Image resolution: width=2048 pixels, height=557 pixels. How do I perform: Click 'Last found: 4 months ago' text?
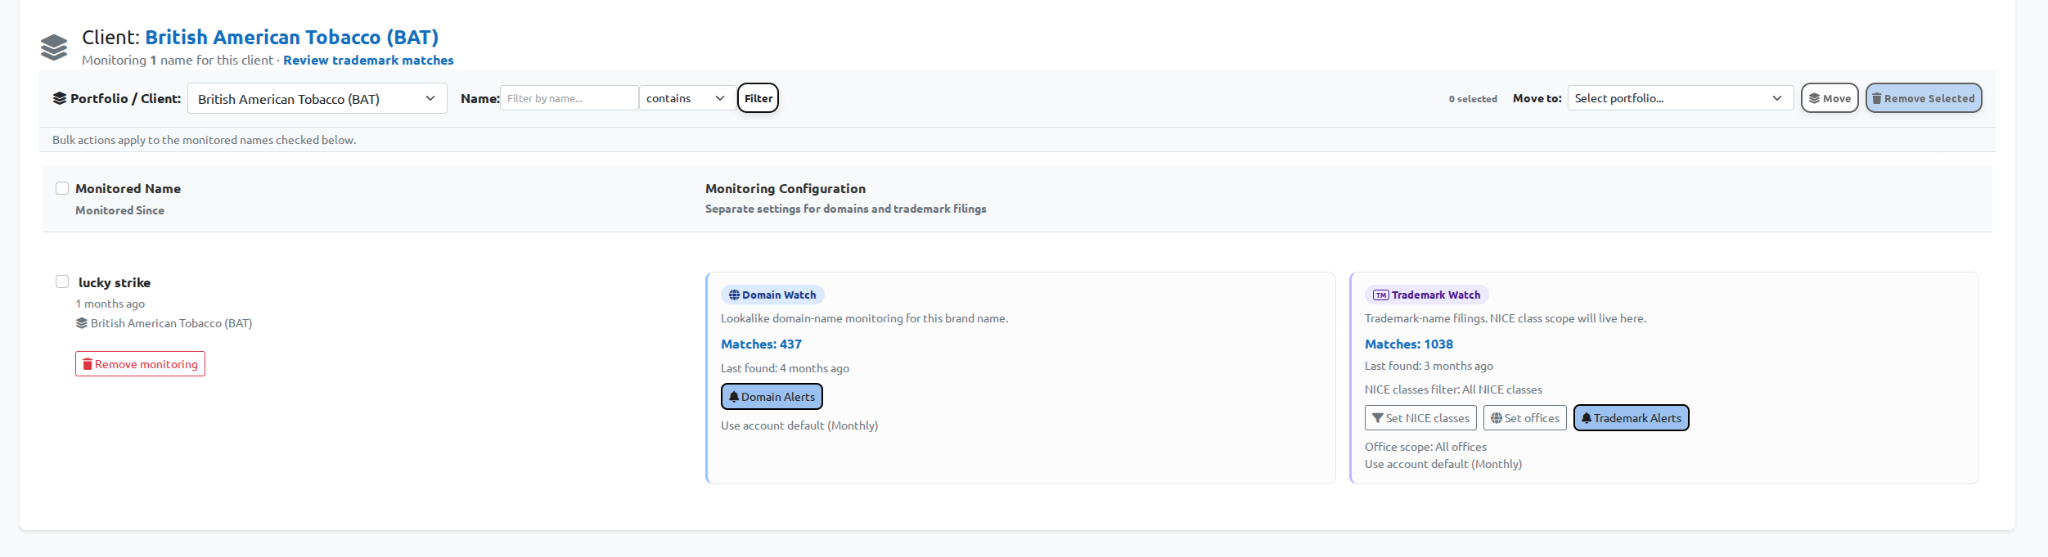(x=785, y=368)
